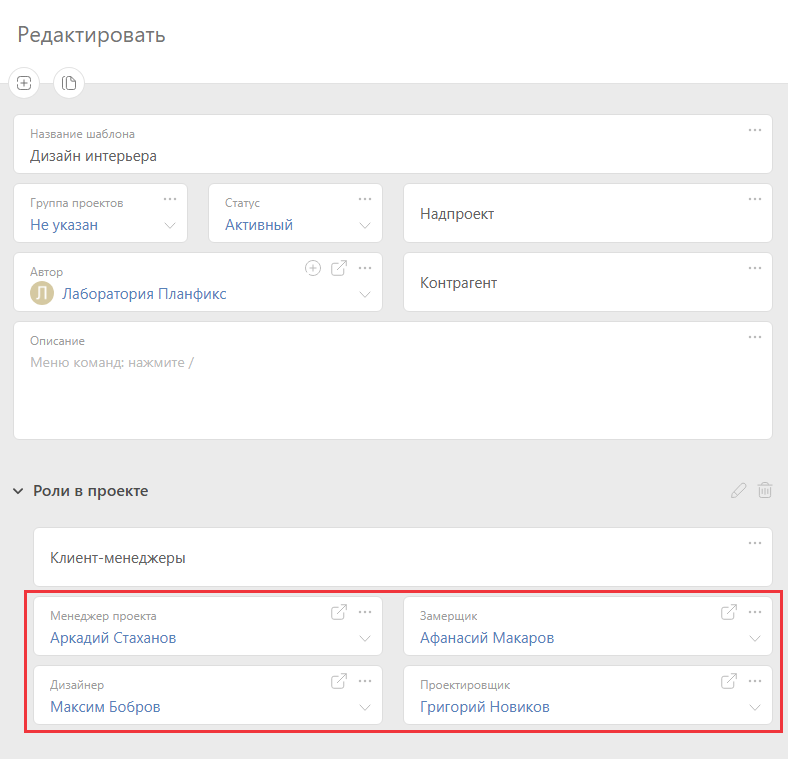Open Автор in new window icon
The height and width of the screenshot is (759, 788).
339,268
